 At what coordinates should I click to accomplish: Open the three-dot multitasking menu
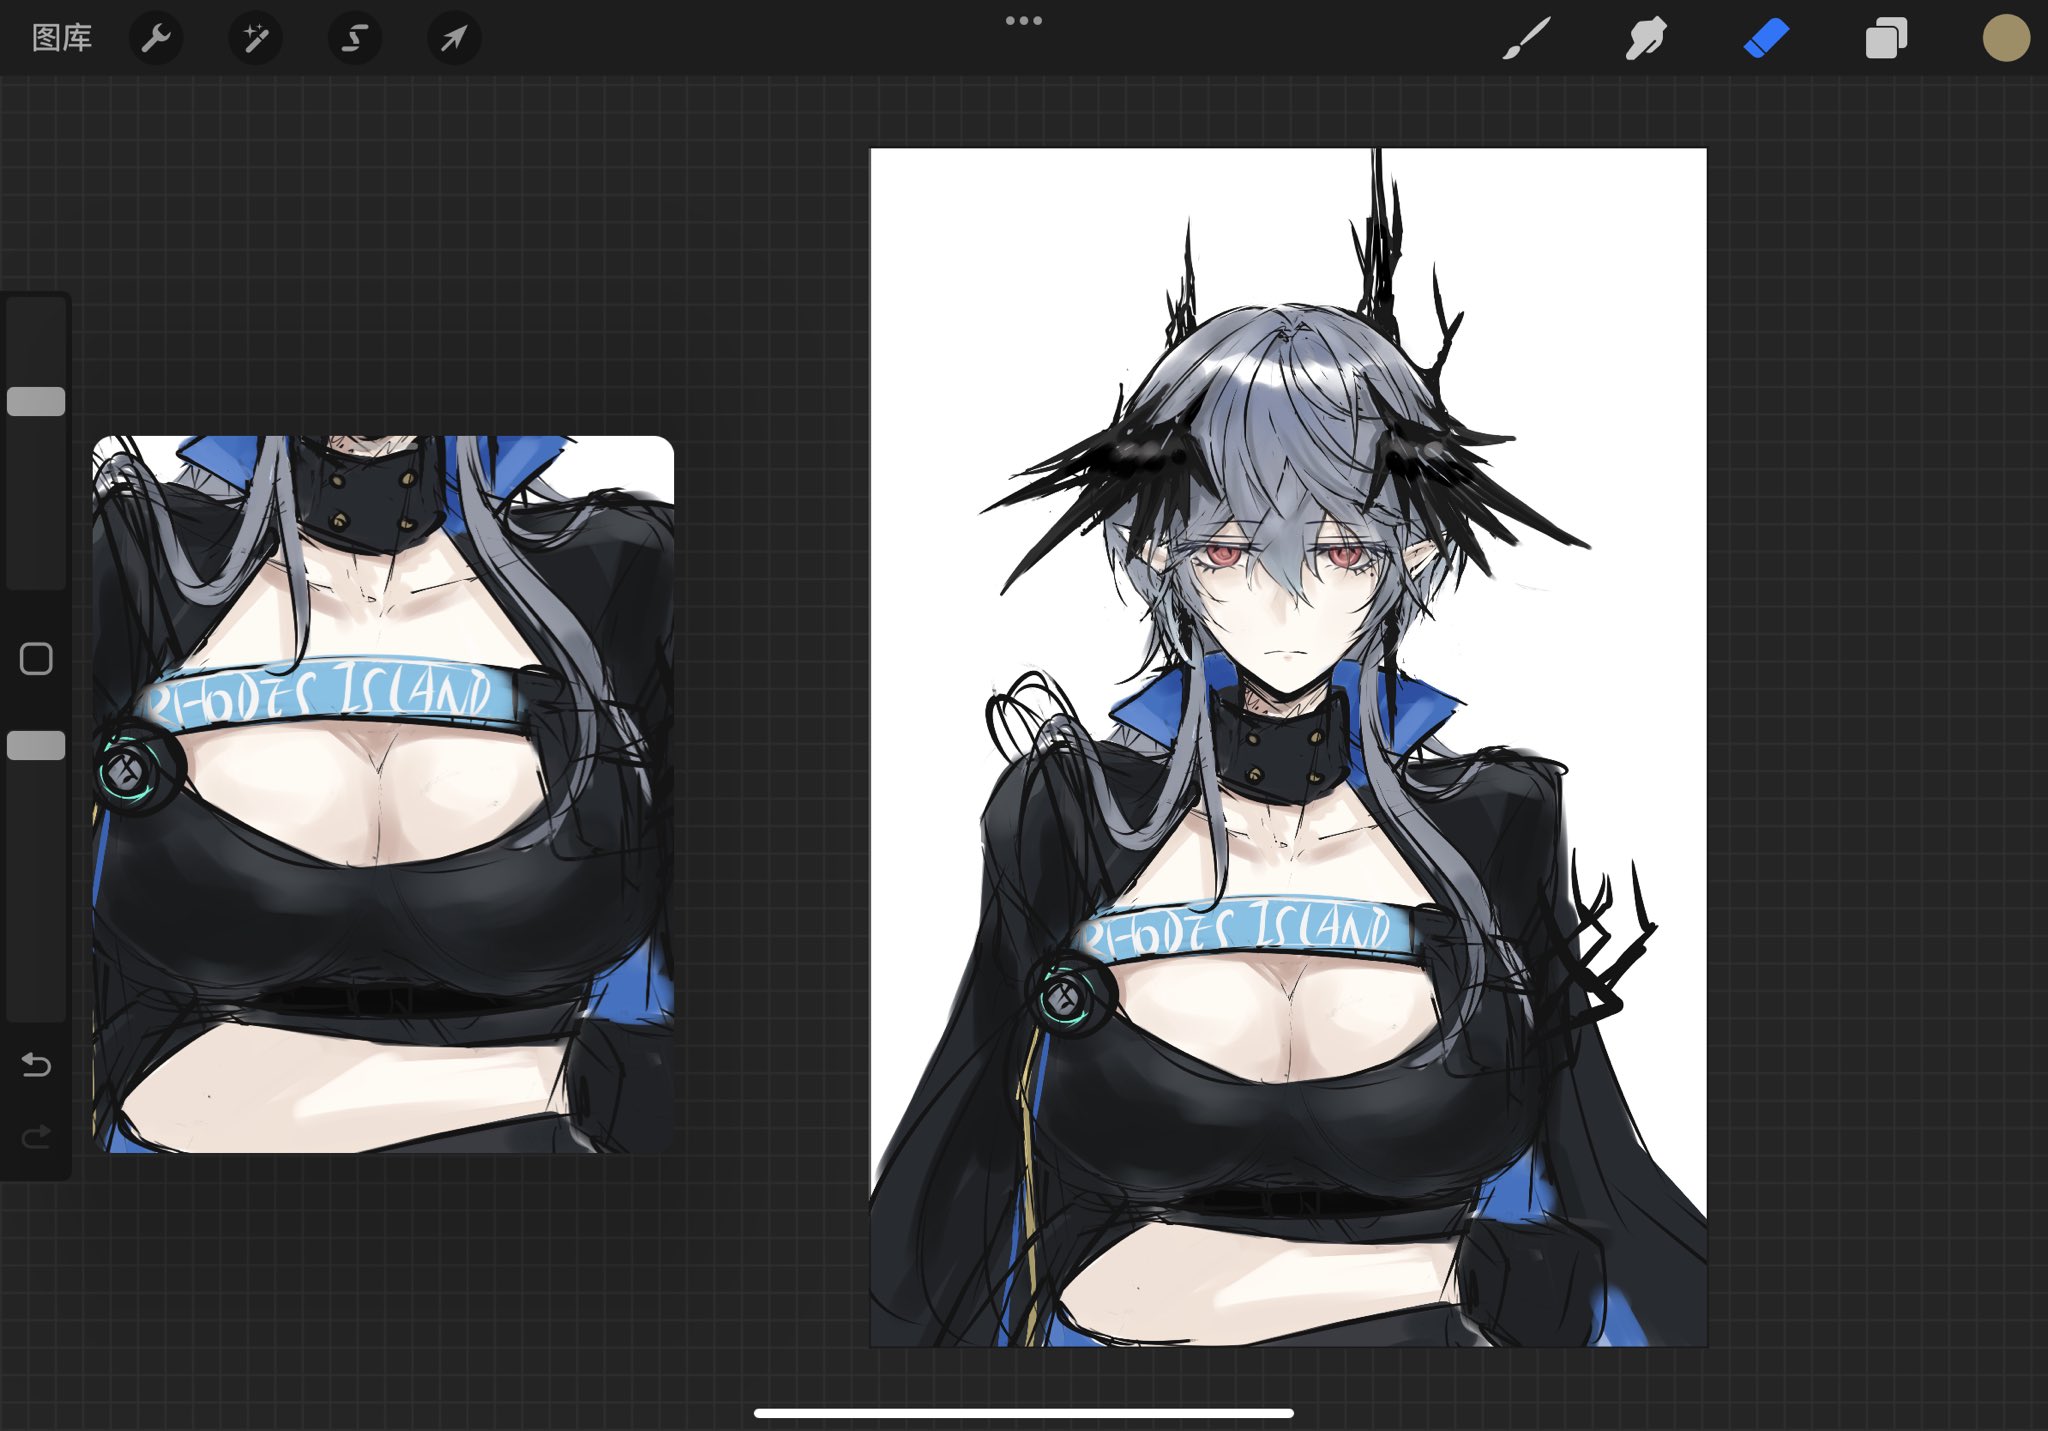coord(1023,20)
